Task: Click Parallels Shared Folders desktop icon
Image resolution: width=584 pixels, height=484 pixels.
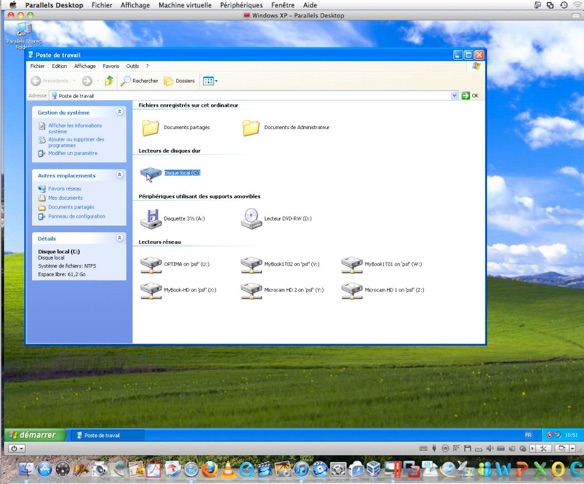Action: pos(24,36)
